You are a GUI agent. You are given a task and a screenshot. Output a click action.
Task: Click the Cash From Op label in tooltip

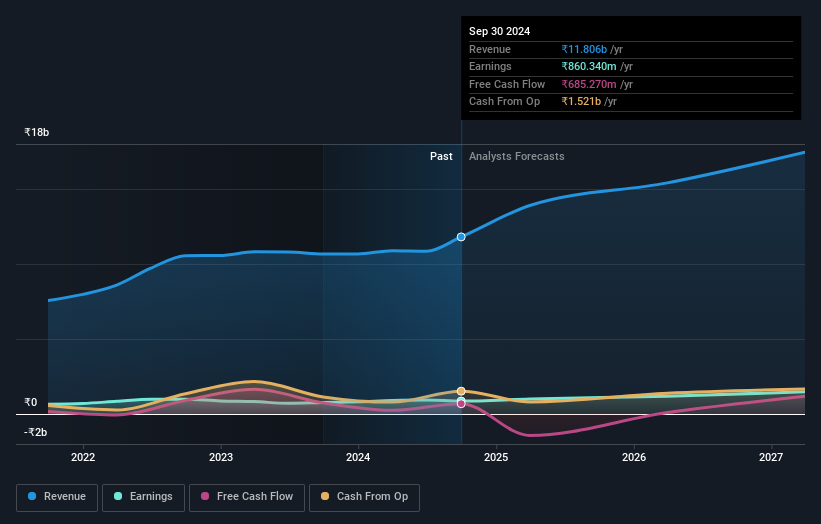click(x=504, y=102)
